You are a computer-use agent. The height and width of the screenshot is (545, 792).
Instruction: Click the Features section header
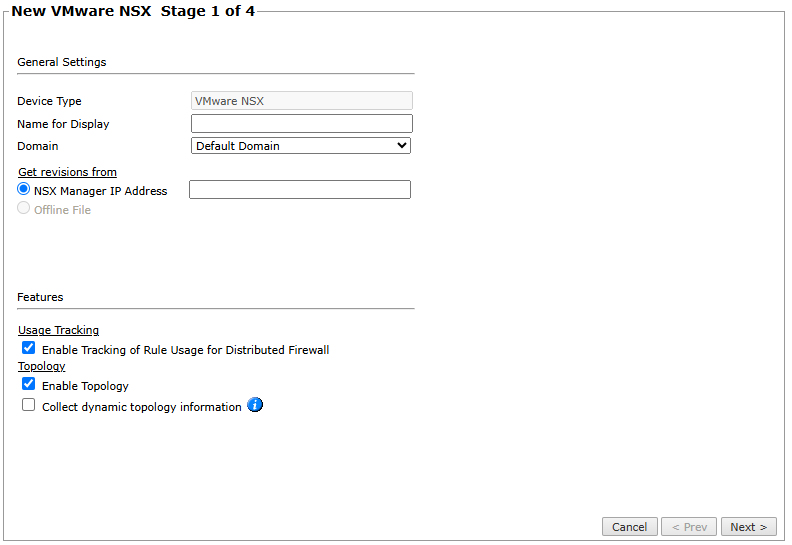point(40,297)
